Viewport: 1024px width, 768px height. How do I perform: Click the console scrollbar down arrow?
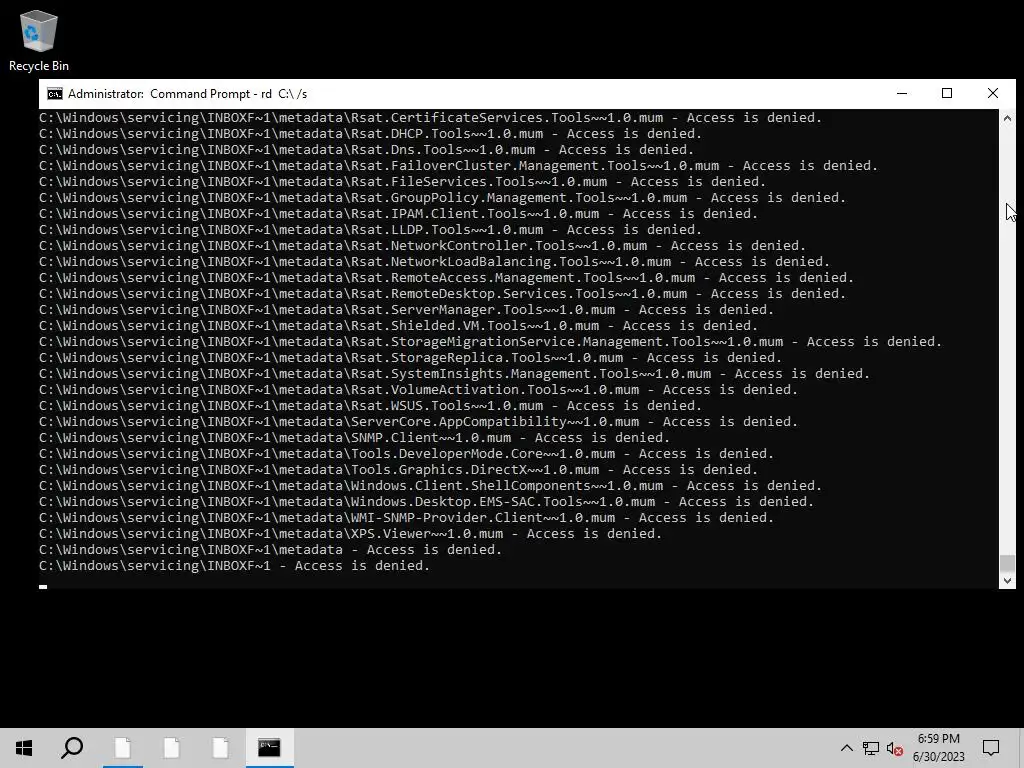[x=1007, y=580]
